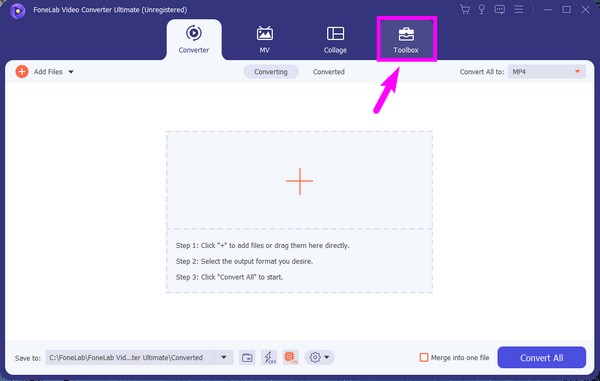600x381 pixels.
Task: Click the Add Files label
Action: coord(48,72)
